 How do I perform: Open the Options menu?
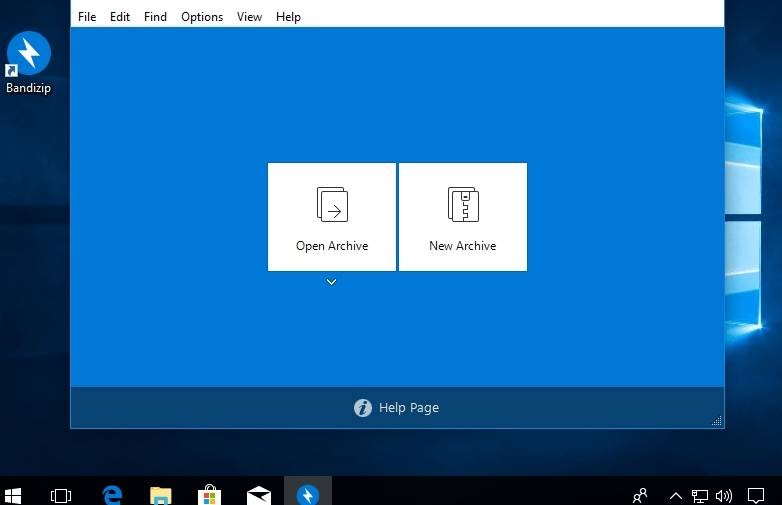(x=202, y=17)
